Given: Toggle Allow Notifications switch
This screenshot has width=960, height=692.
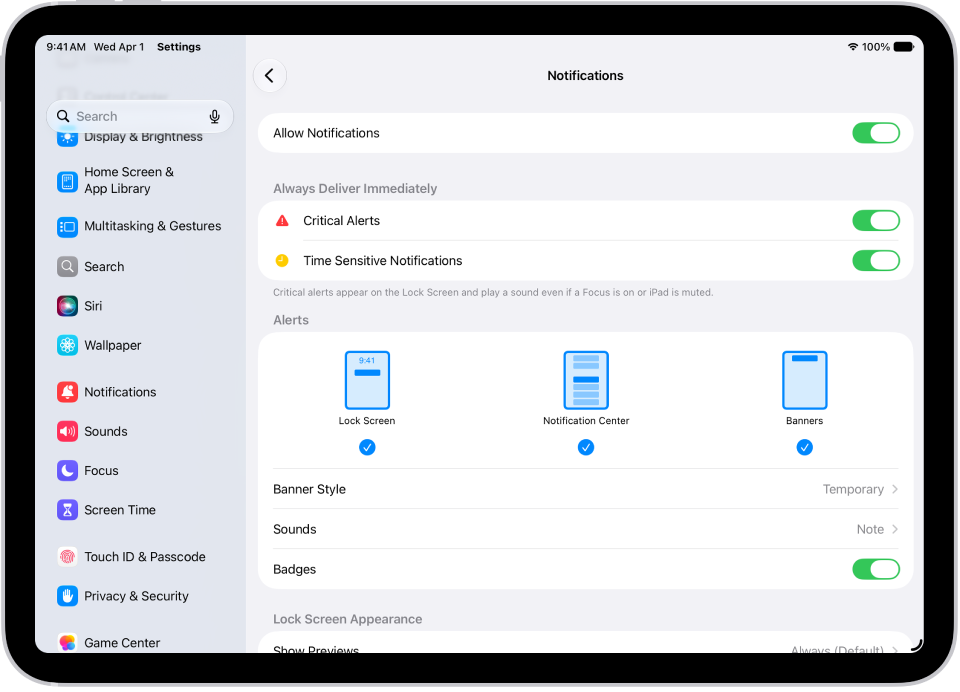Looking at the screenshot, I should [x=876, y=133].
